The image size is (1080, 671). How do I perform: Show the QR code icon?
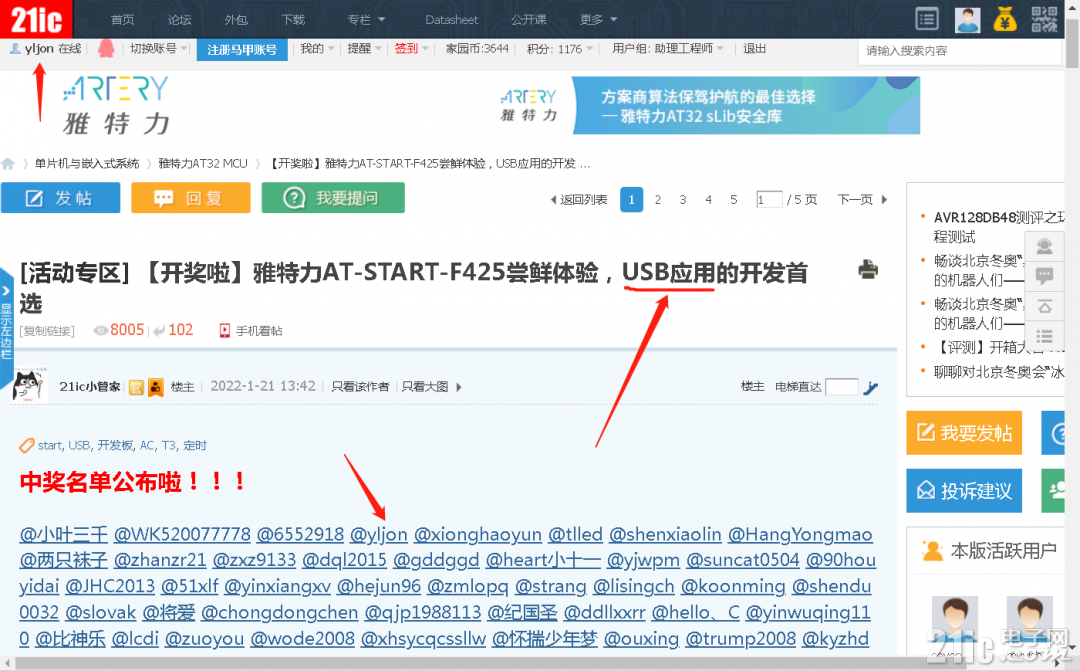1044,19
